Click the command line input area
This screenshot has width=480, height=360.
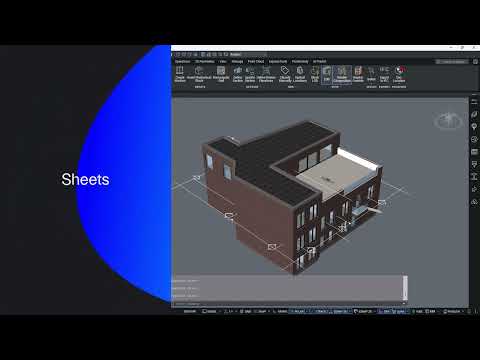(287, 304)
